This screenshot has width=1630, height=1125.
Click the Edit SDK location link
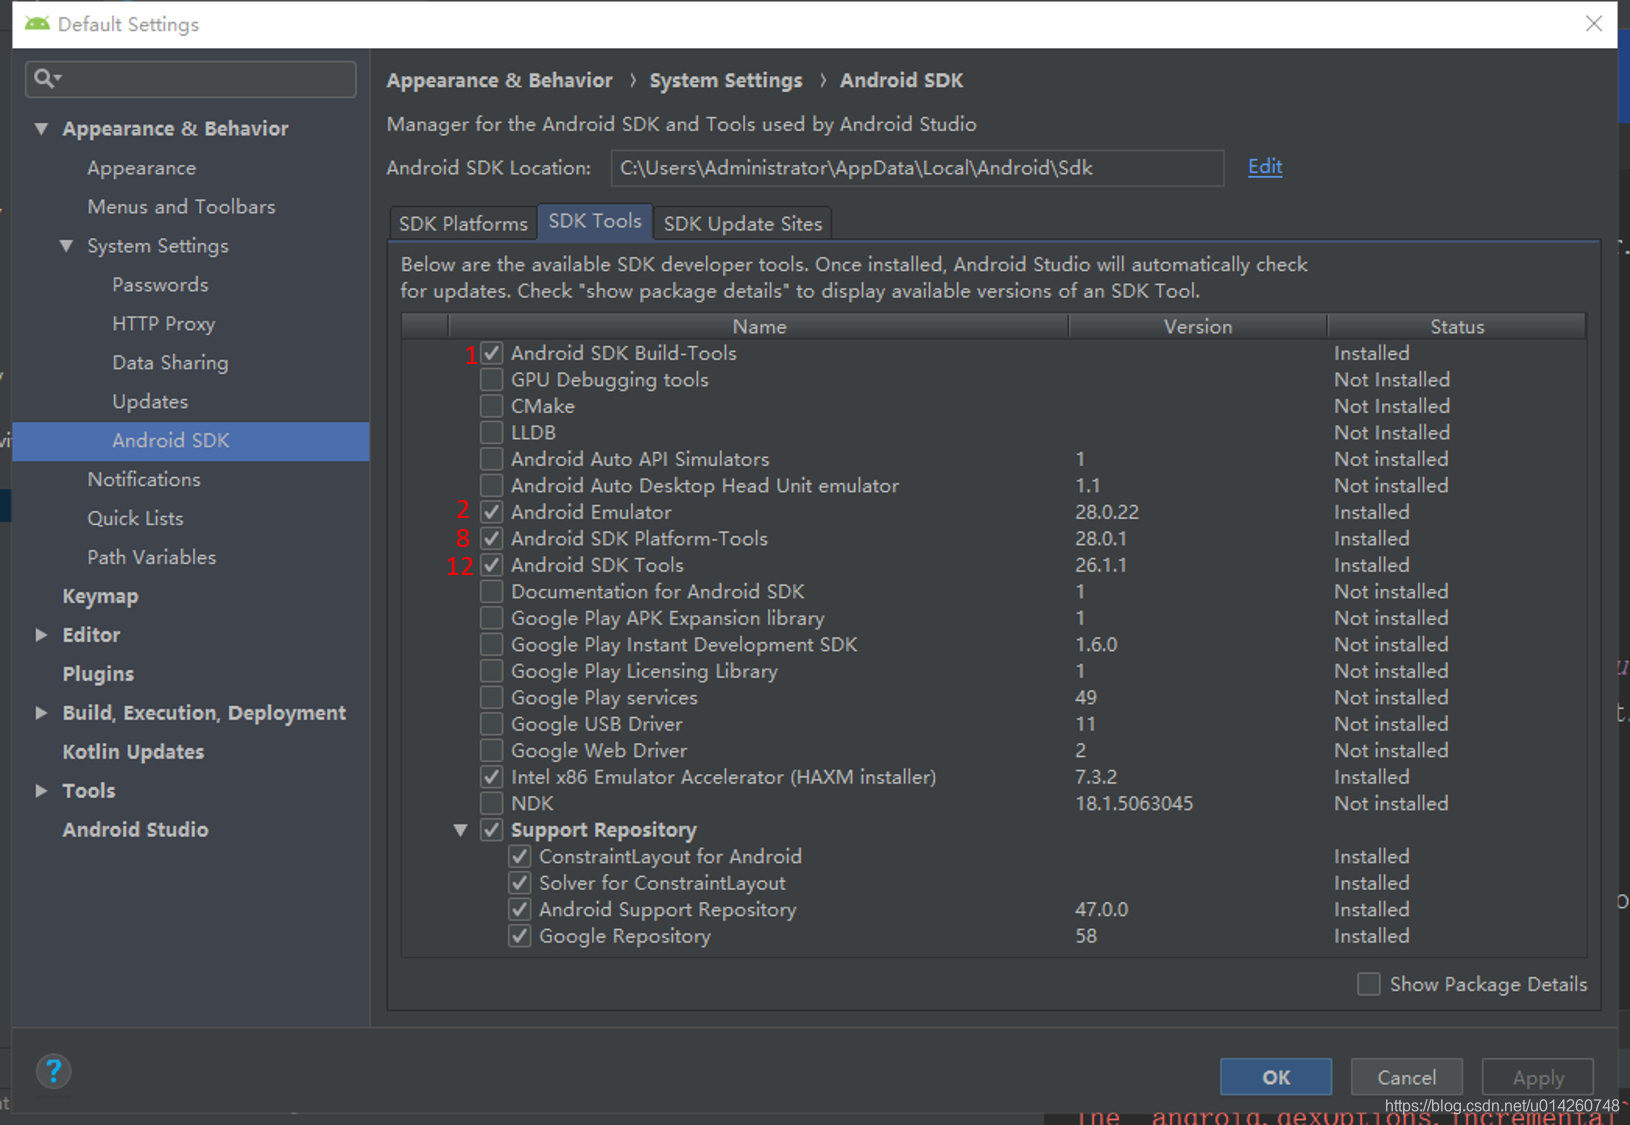tap(1265, 167)
